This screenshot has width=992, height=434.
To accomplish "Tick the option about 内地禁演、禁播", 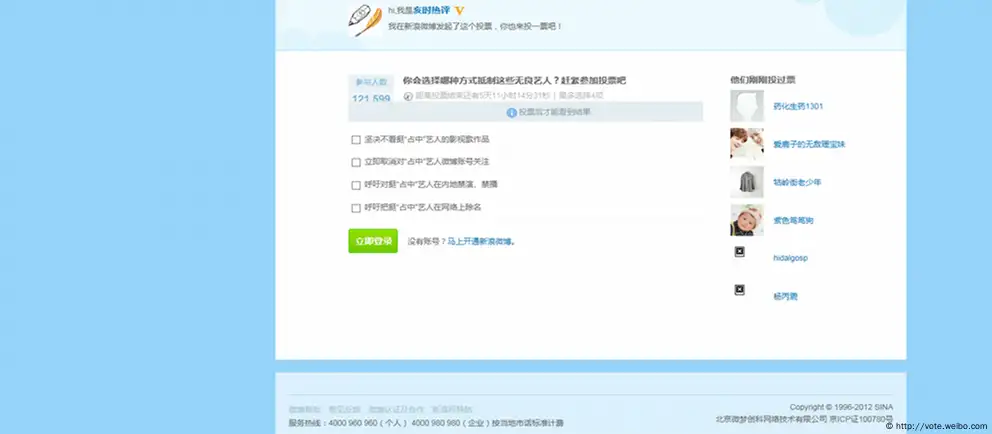I will pyautogui.click(x=356, y=185).
